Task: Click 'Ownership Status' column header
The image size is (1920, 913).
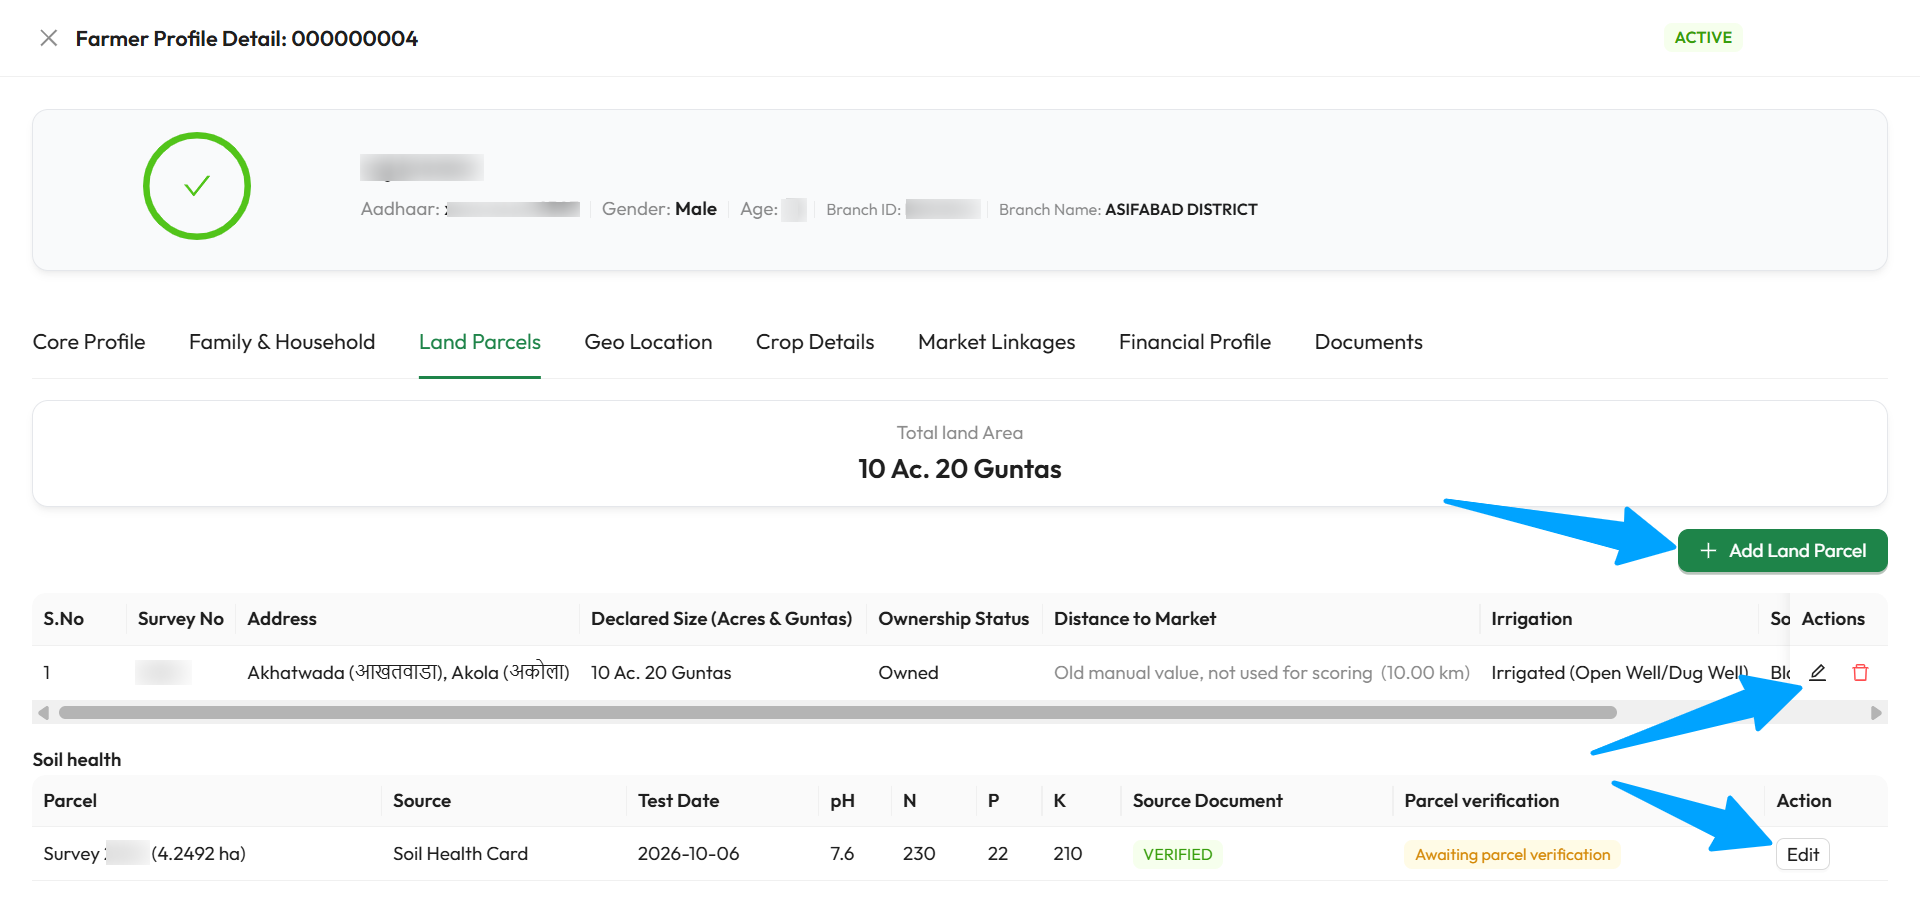Action: click(x=953, y=619)
